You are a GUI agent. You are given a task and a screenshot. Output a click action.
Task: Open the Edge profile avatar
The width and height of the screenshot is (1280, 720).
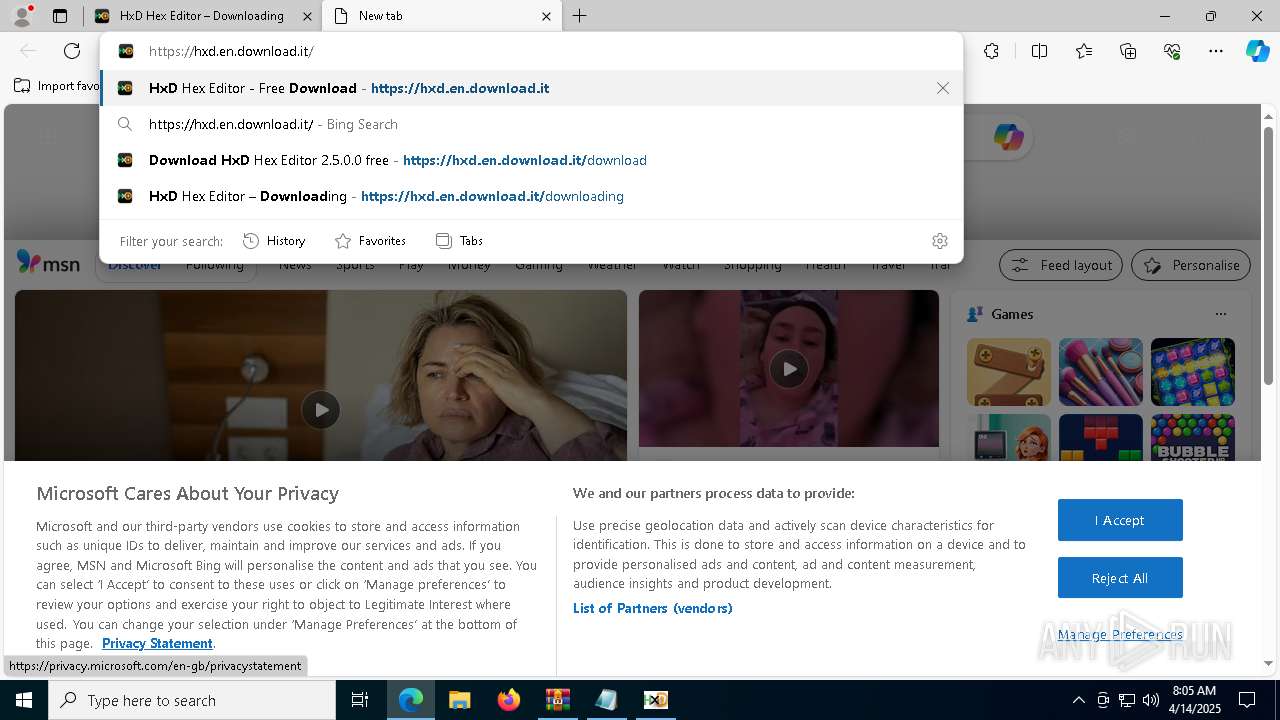tap(21, 16)
